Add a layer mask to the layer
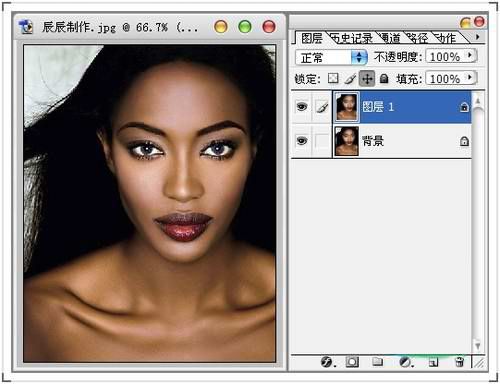Viewport: 500px width, 384px height. (x=352, y=362)
